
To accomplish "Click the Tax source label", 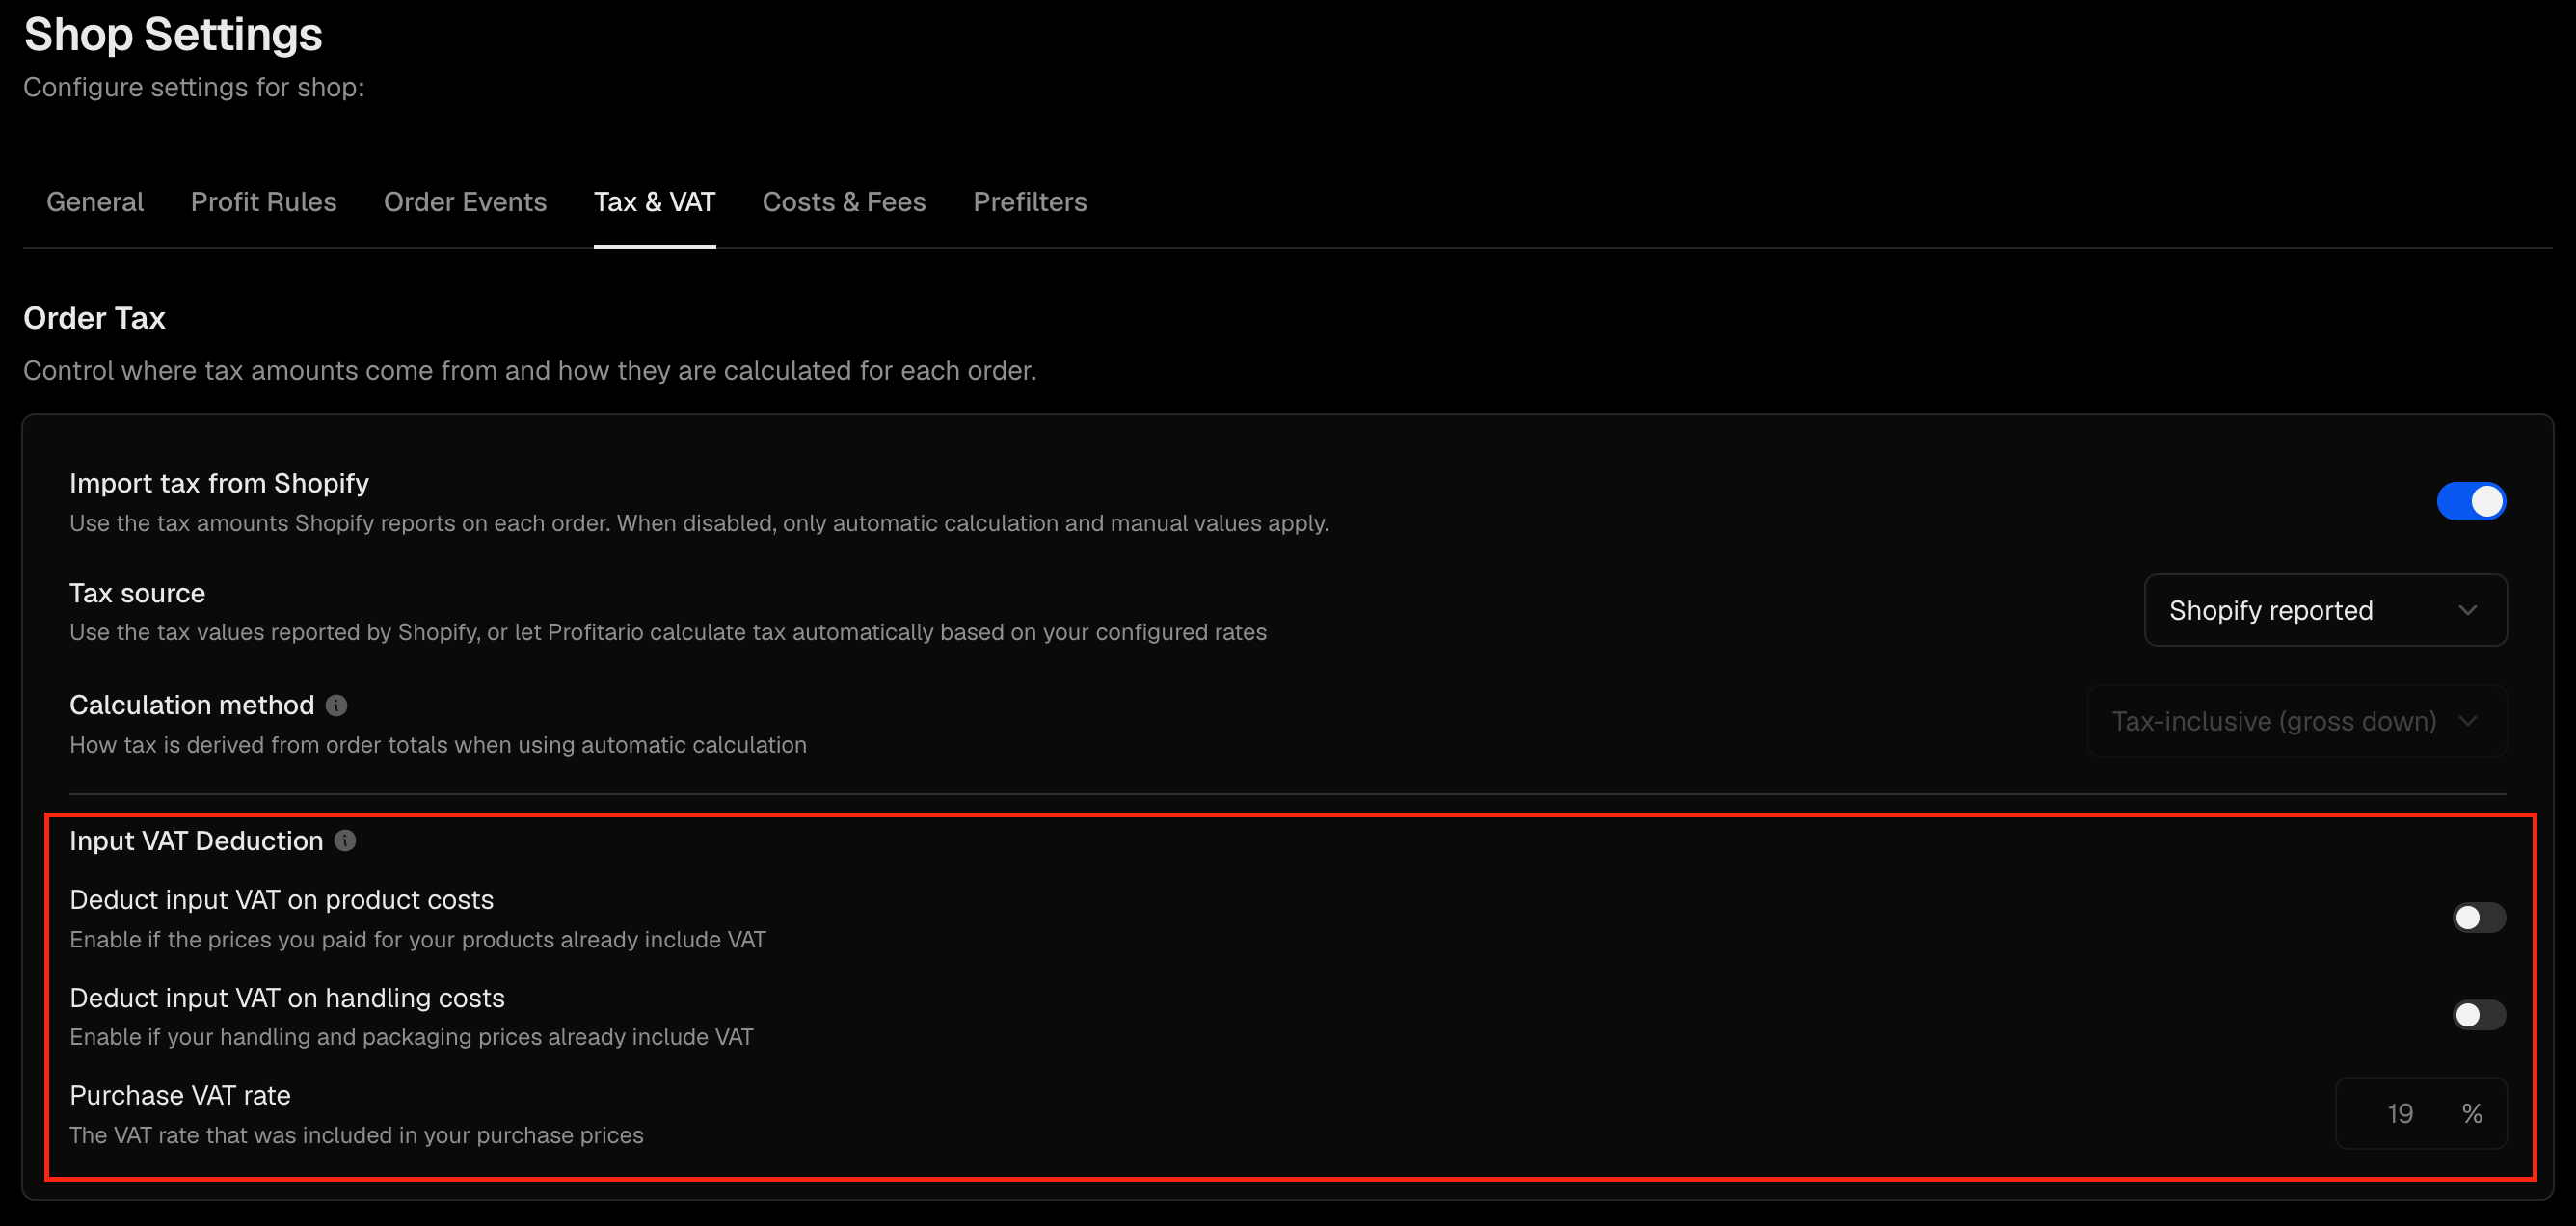I will coord(137,594).
